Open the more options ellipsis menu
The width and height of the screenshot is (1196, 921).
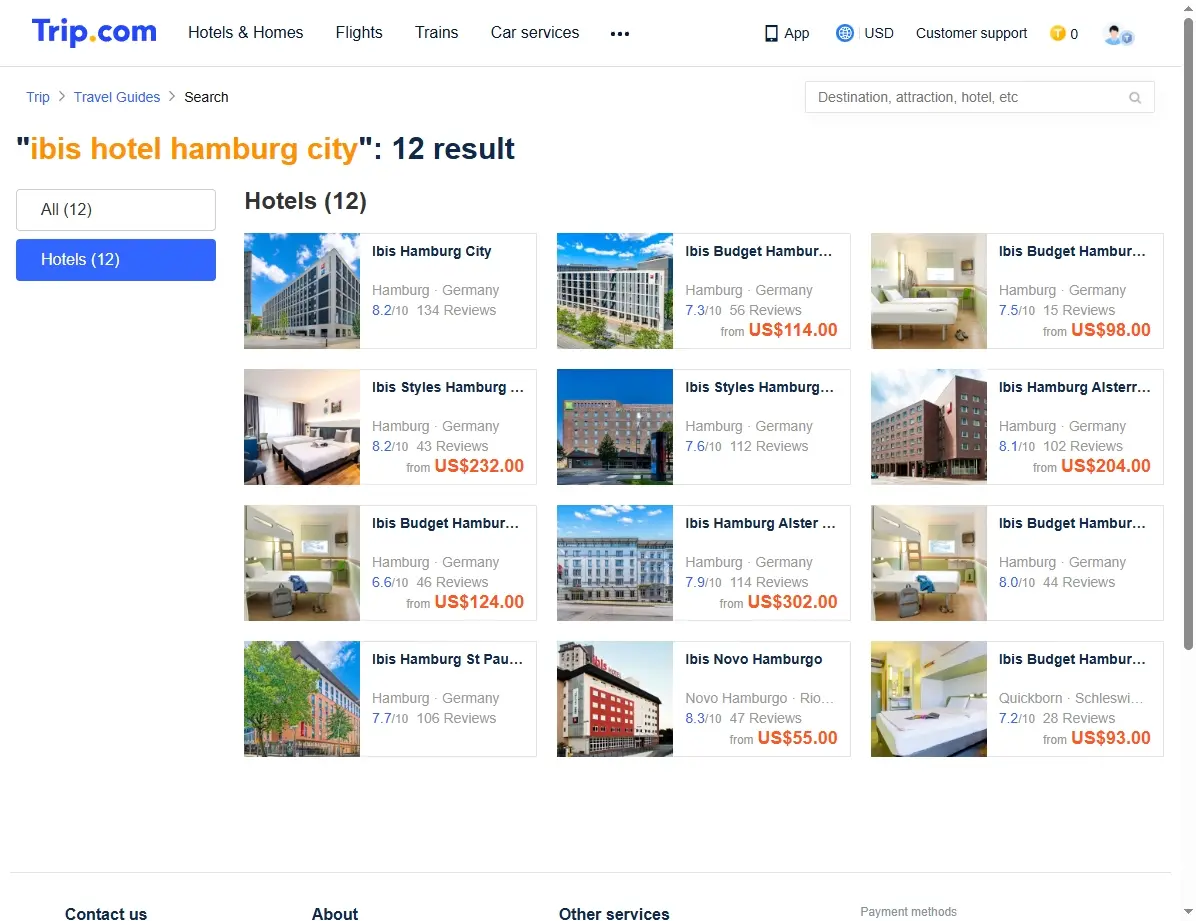pyautogui.click(x=620, y=34)
